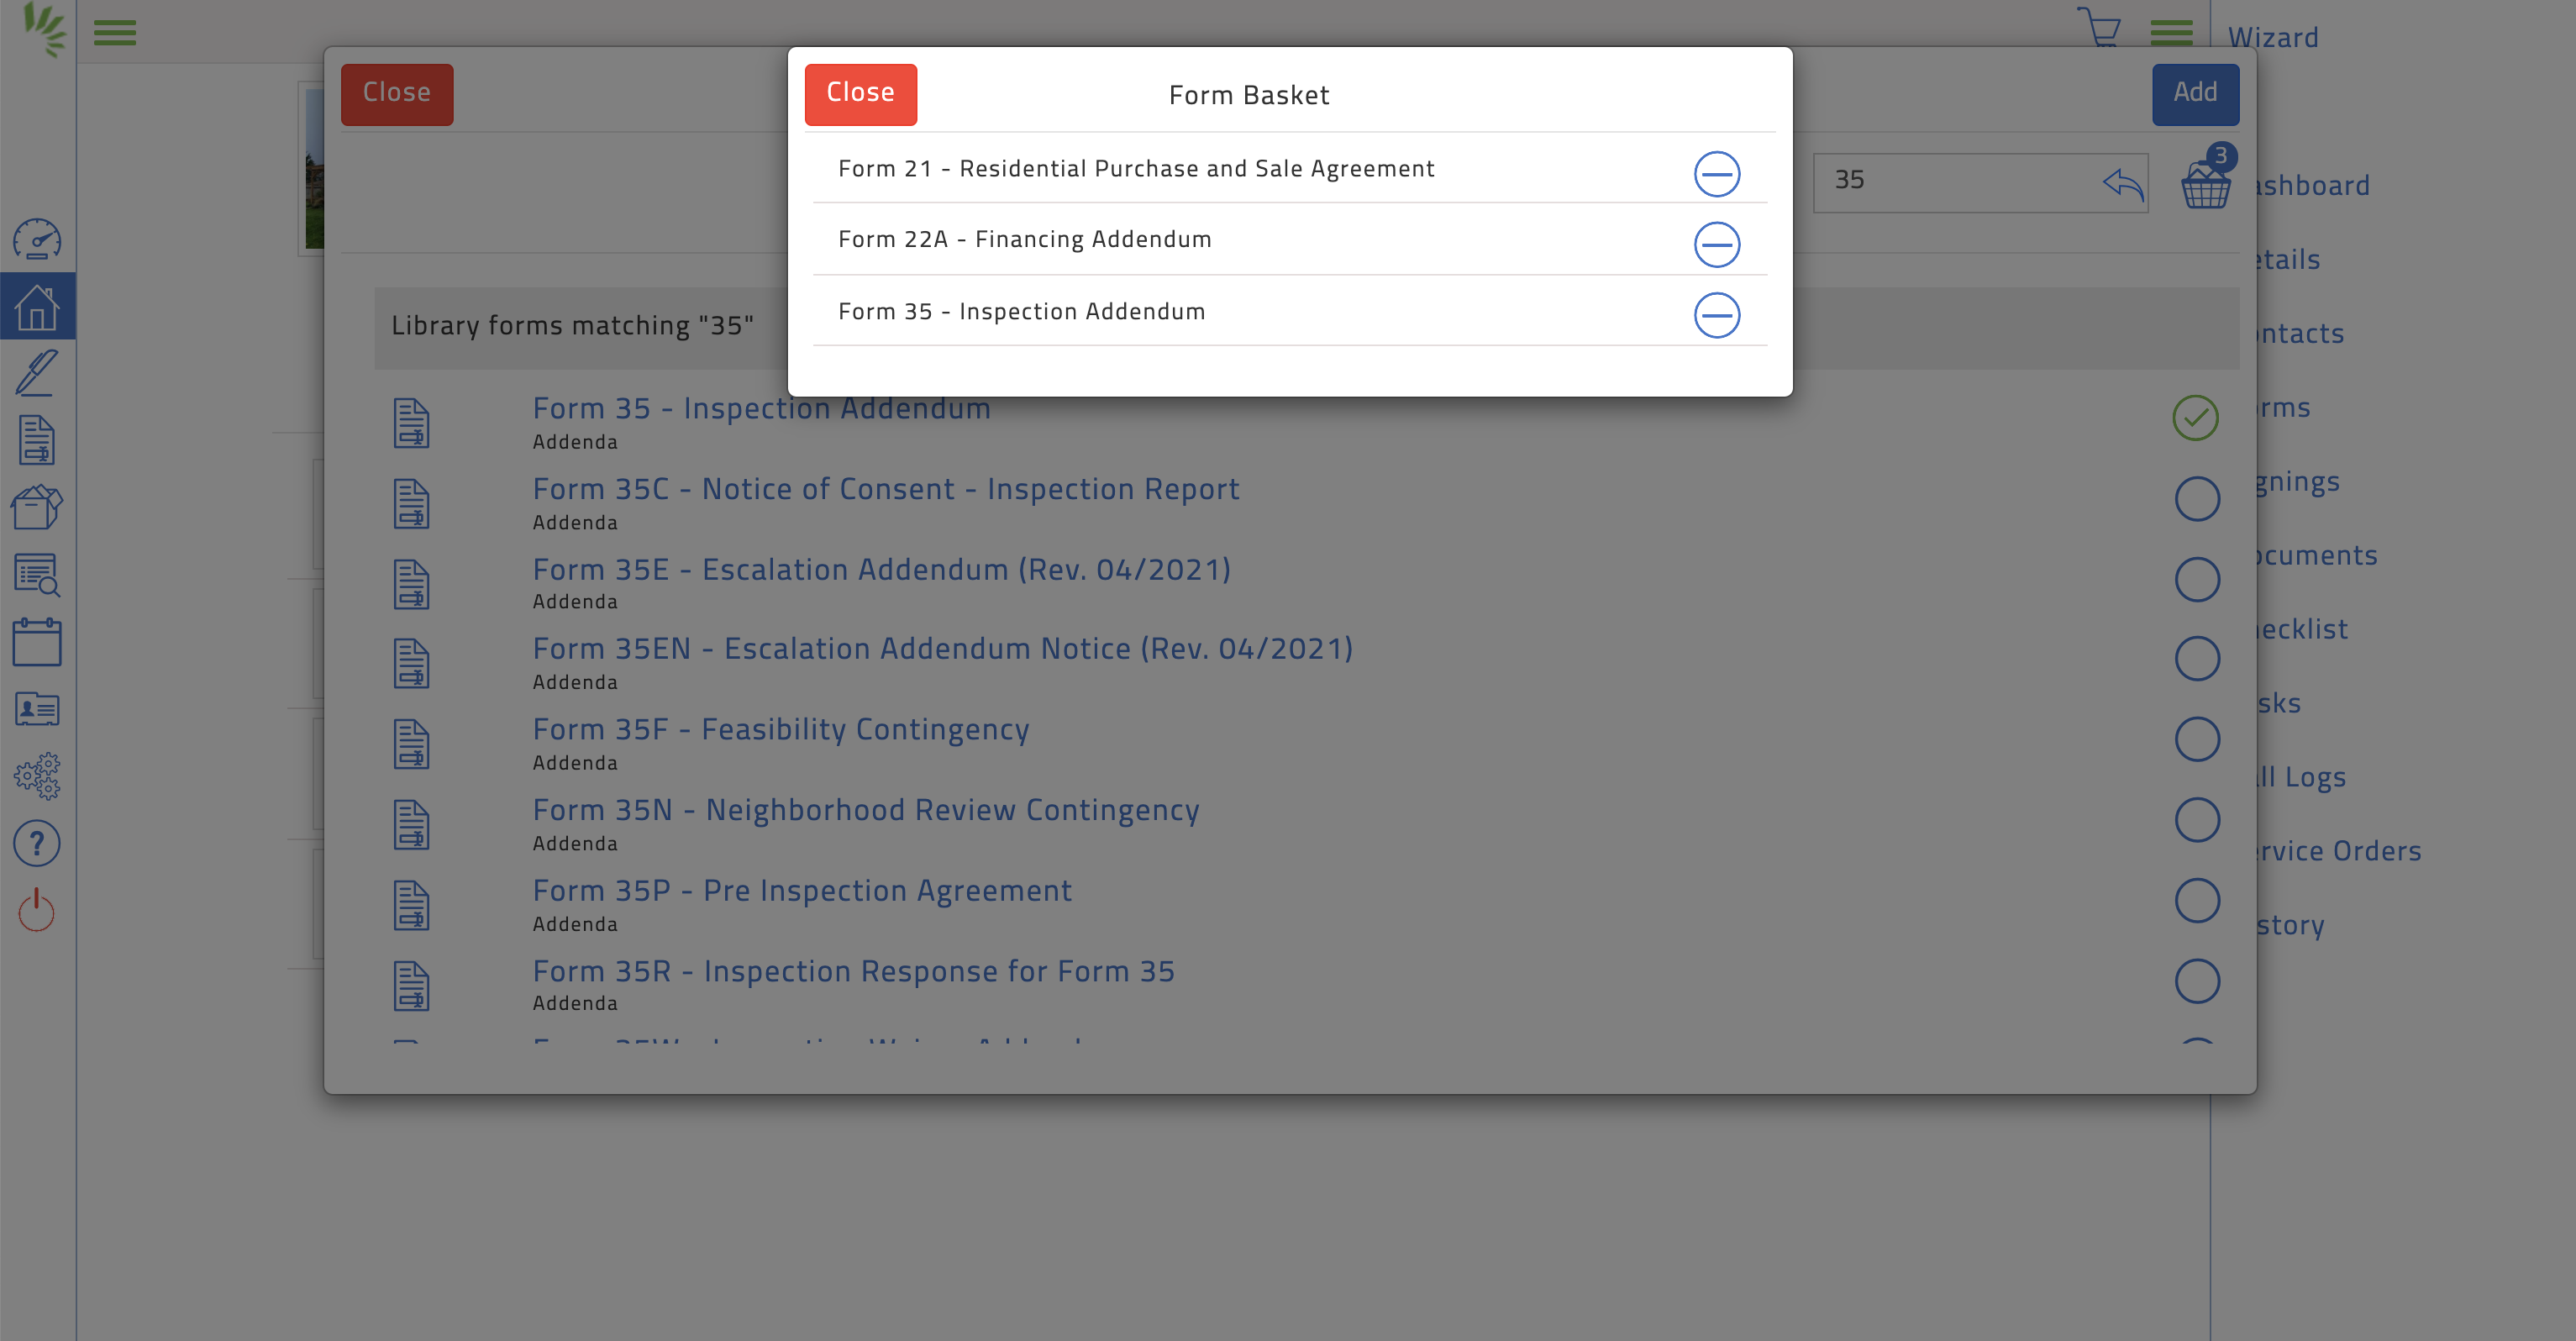Select Form 35C Notice of Consent circle
The width and height of the screenshot is (2576, 1341).
point(2196,498)
